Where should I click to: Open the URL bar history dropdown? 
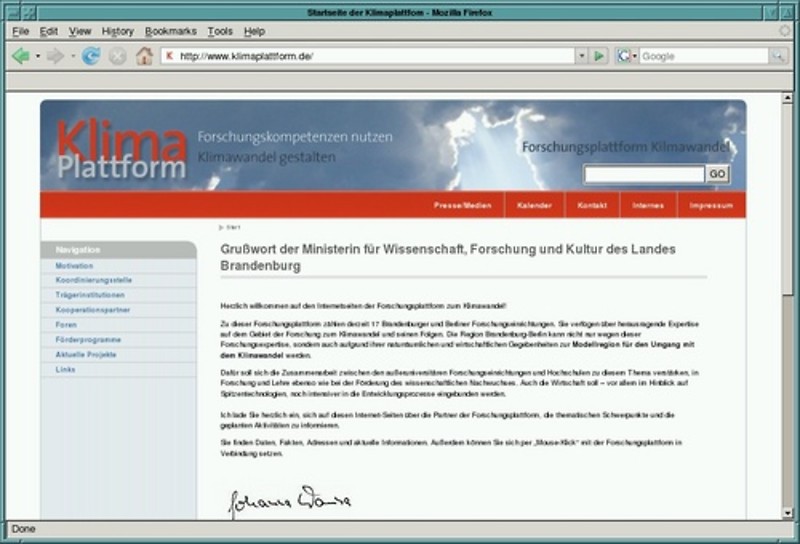point(581,56)
